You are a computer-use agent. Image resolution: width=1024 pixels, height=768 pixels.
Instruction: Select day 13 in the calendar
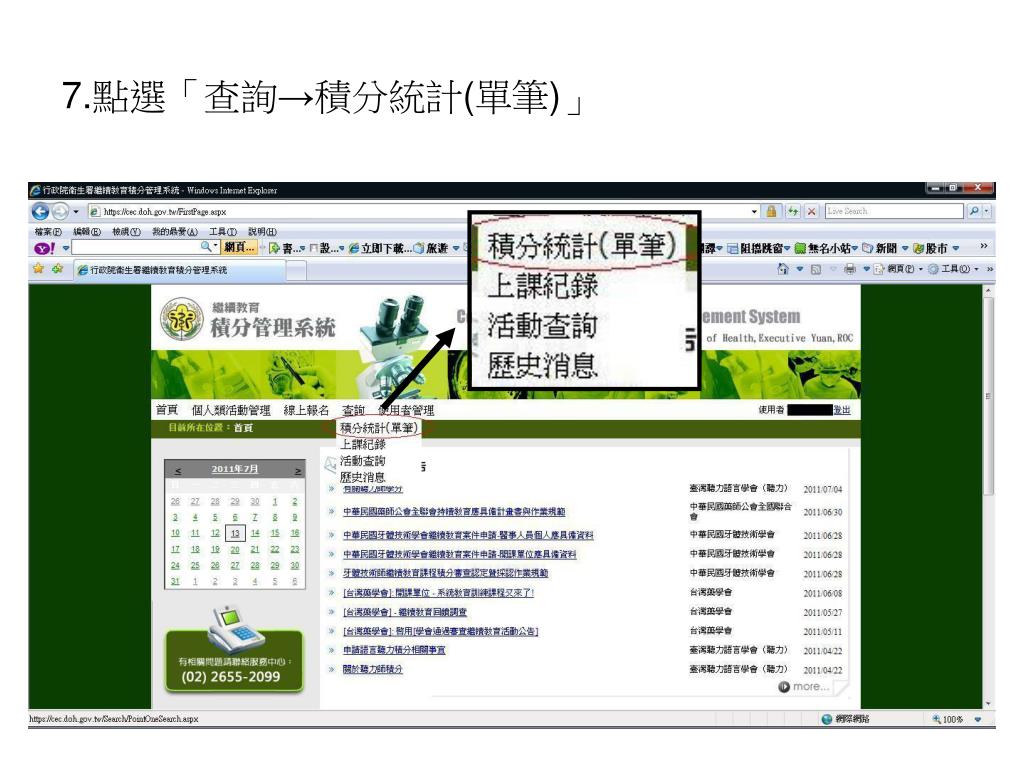tap(235, 533)
